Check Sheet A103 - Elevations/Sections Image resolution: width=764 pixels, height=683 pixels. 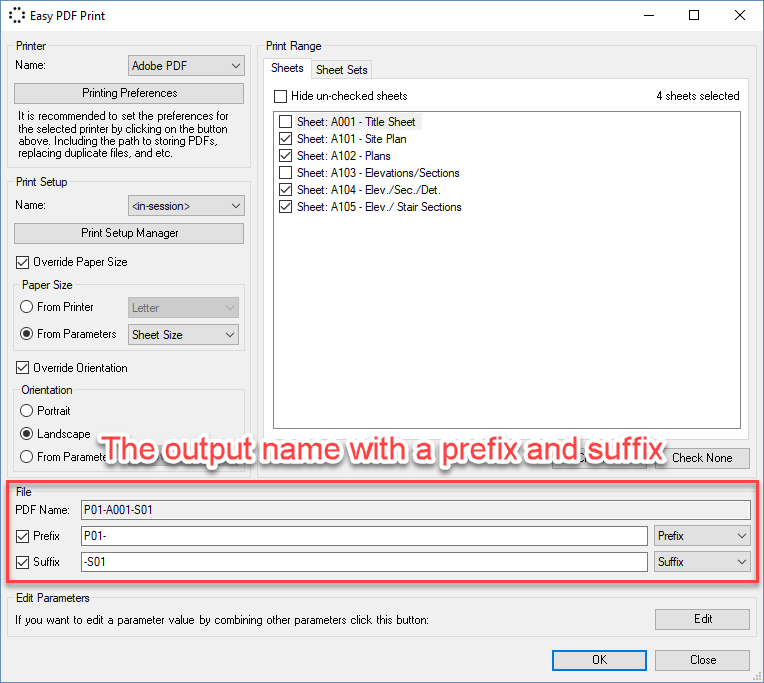pos(286,173)
